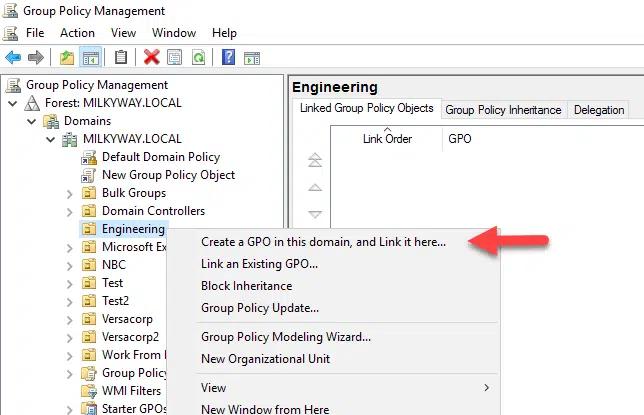Click the Forest MILKYWAY.LOCAL triangle icon
The image size is (644, 415).
coord(32,103)
